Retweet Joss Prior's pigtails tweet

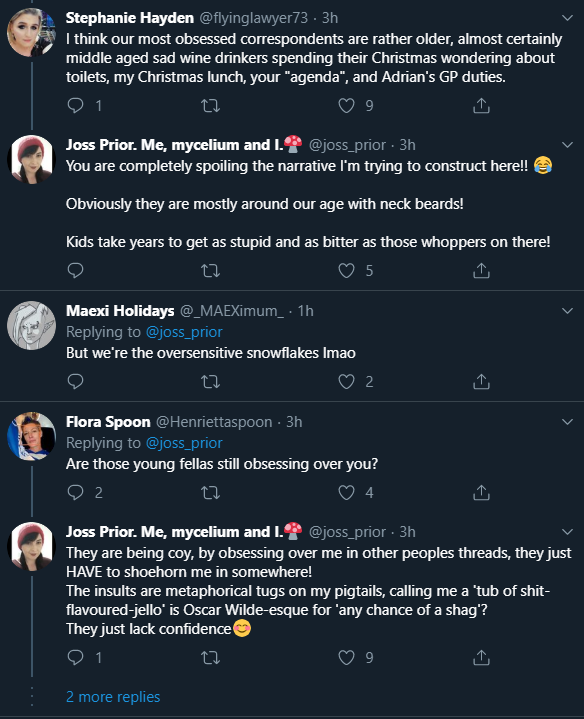[x=210, y=658]
